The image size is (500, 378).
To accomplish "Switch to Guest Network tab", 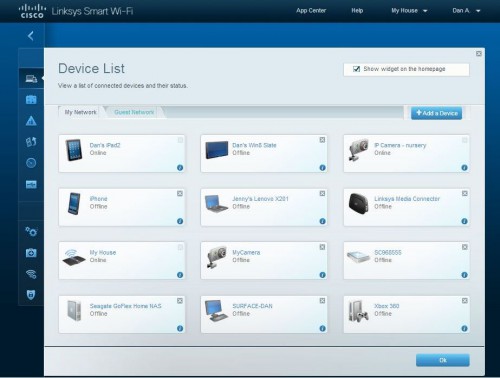I will (x=134, y=112).
